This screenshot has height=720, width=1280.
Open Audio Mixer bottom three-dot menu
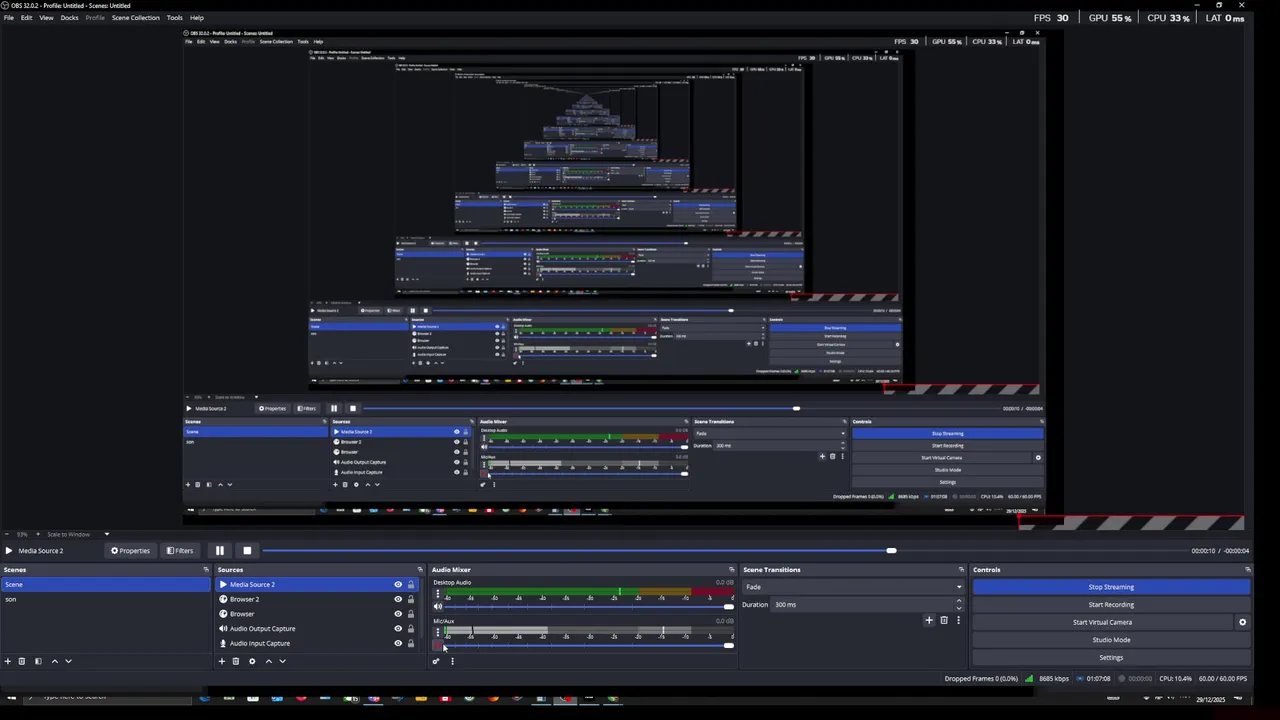[452, 661]
